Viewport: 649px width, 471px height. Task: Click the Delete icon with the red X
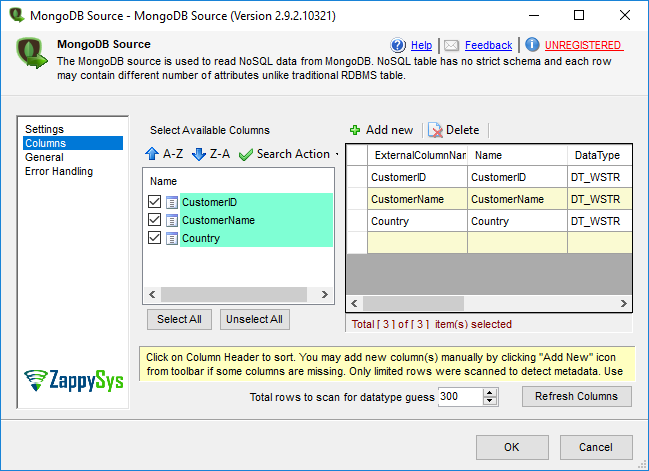pos(435,130)
